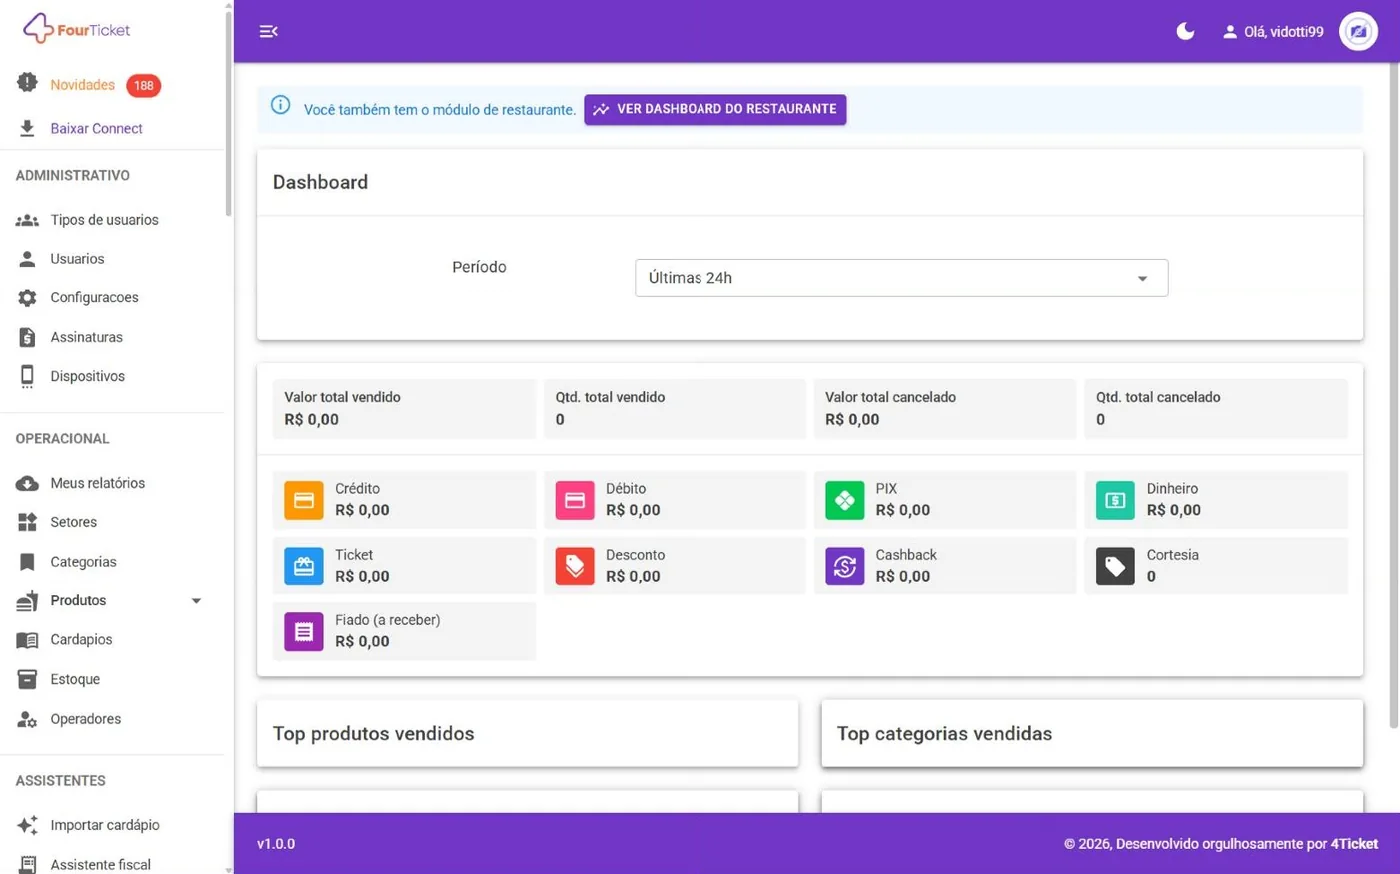1400x874 pixels.
Task: Click the Valor total vendido card
Action: pos(404,408)
